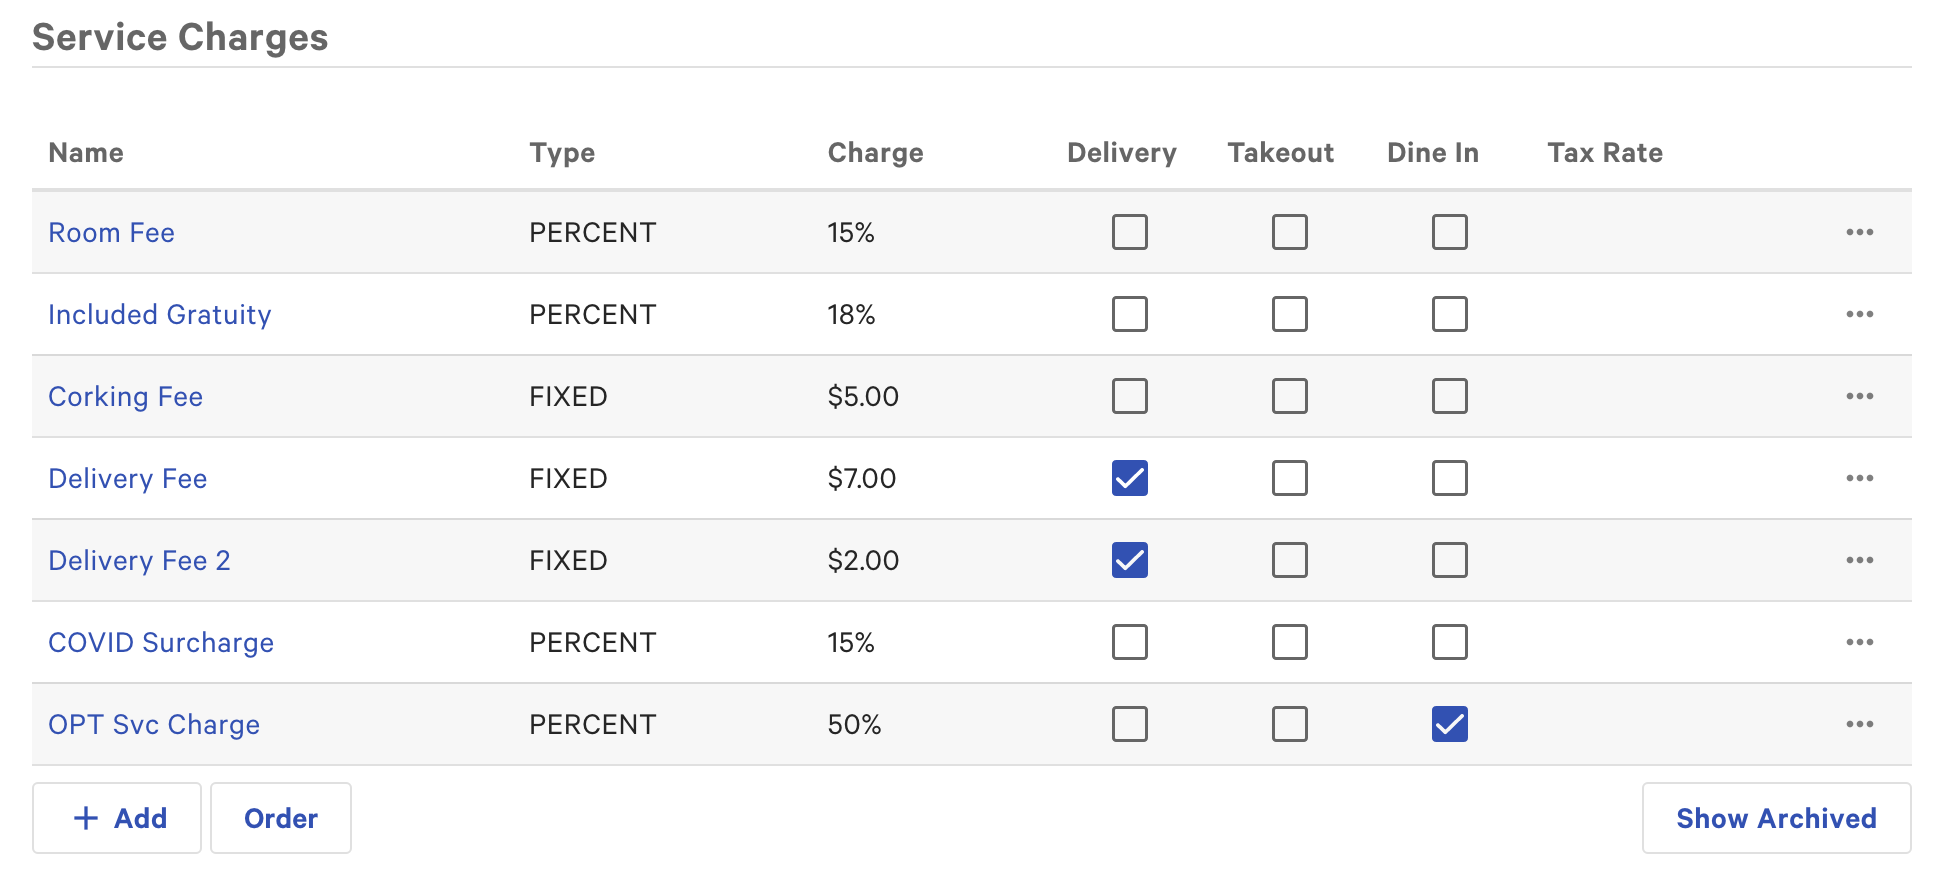Open the OPT Svc Charge actions menu
The image size is (1946, 892).
point(1860,724)
